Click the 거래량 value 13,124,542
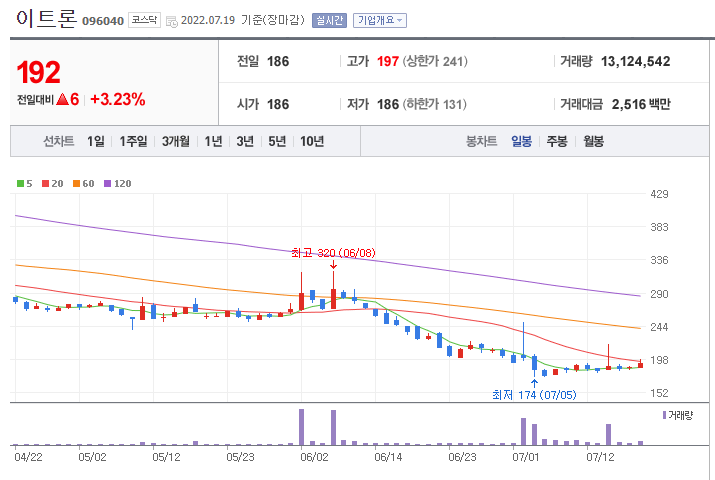This screenshot has height=480, width=715. (x=635, y=62)
